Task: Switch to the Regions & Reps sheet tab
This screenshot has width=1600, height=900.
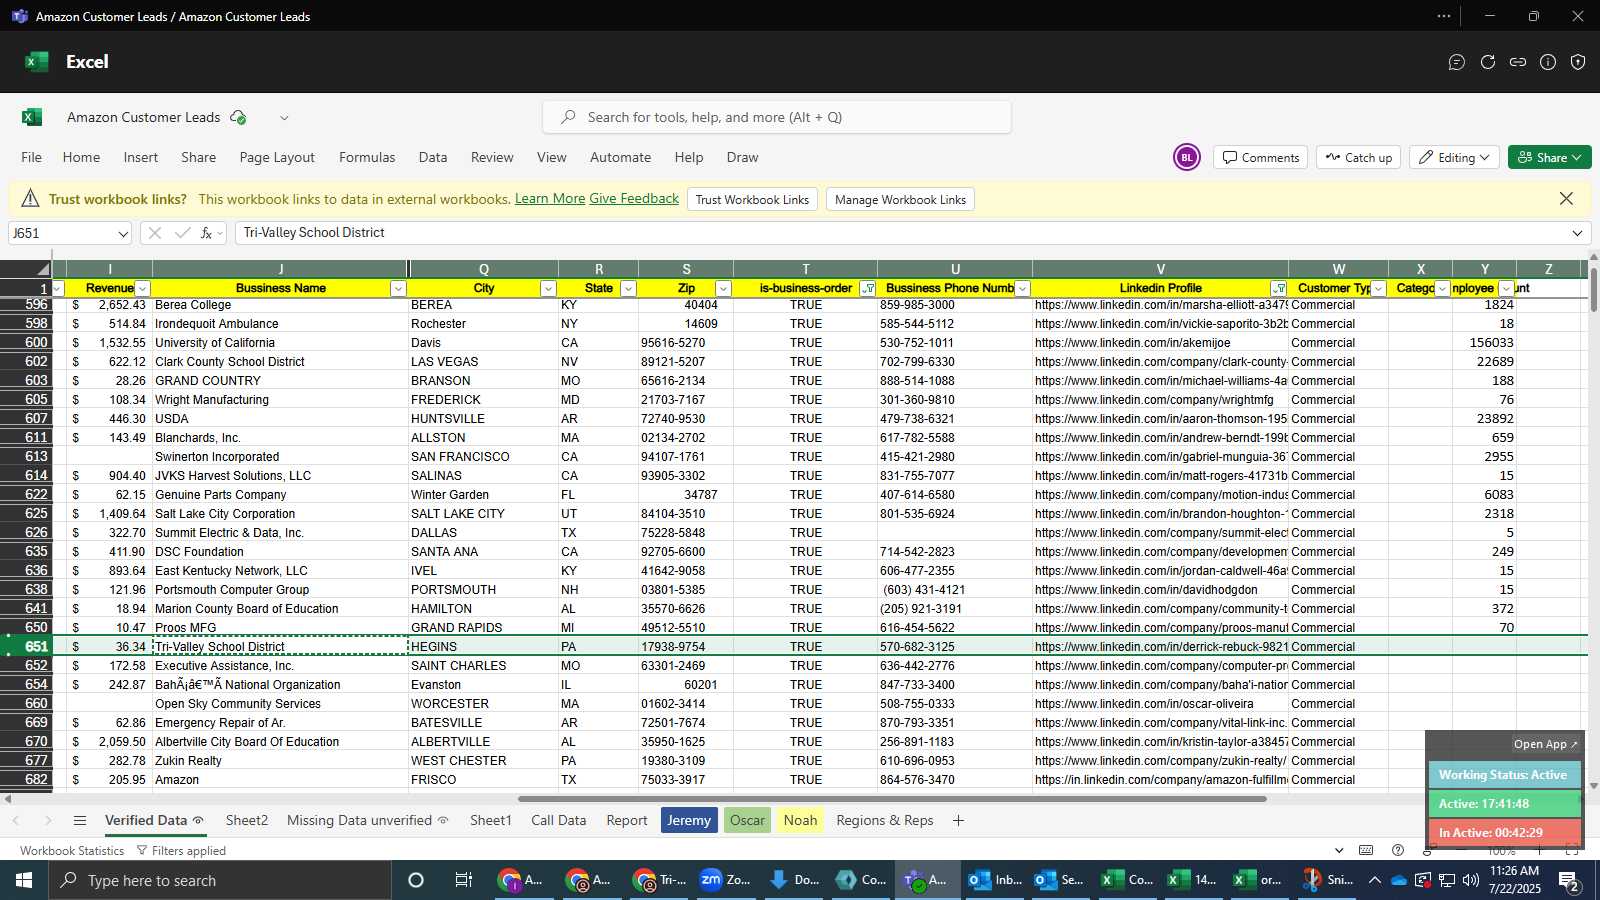Action: click(x=885, y=821)
